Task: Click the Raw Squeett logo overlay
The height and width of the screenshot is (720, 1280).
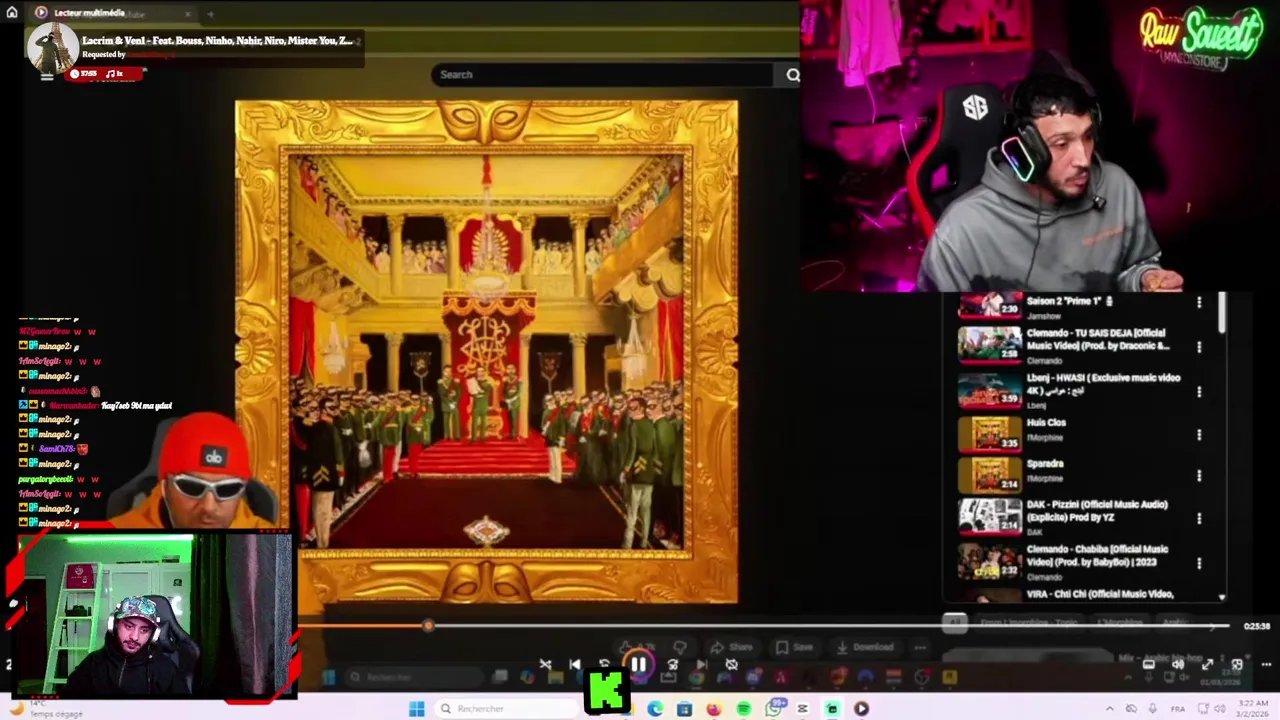Action: tap(1200, 39)
